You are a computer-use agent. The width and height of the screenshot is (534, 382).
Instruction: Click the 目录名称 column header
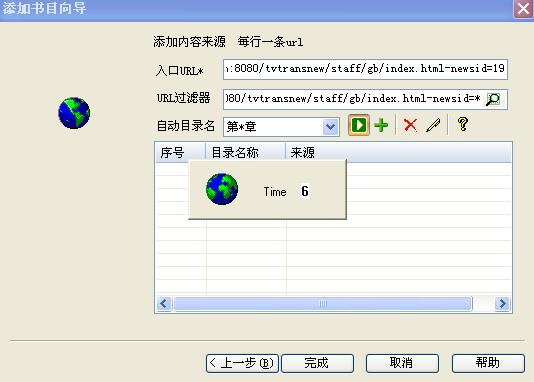click(x=245, y=152)
